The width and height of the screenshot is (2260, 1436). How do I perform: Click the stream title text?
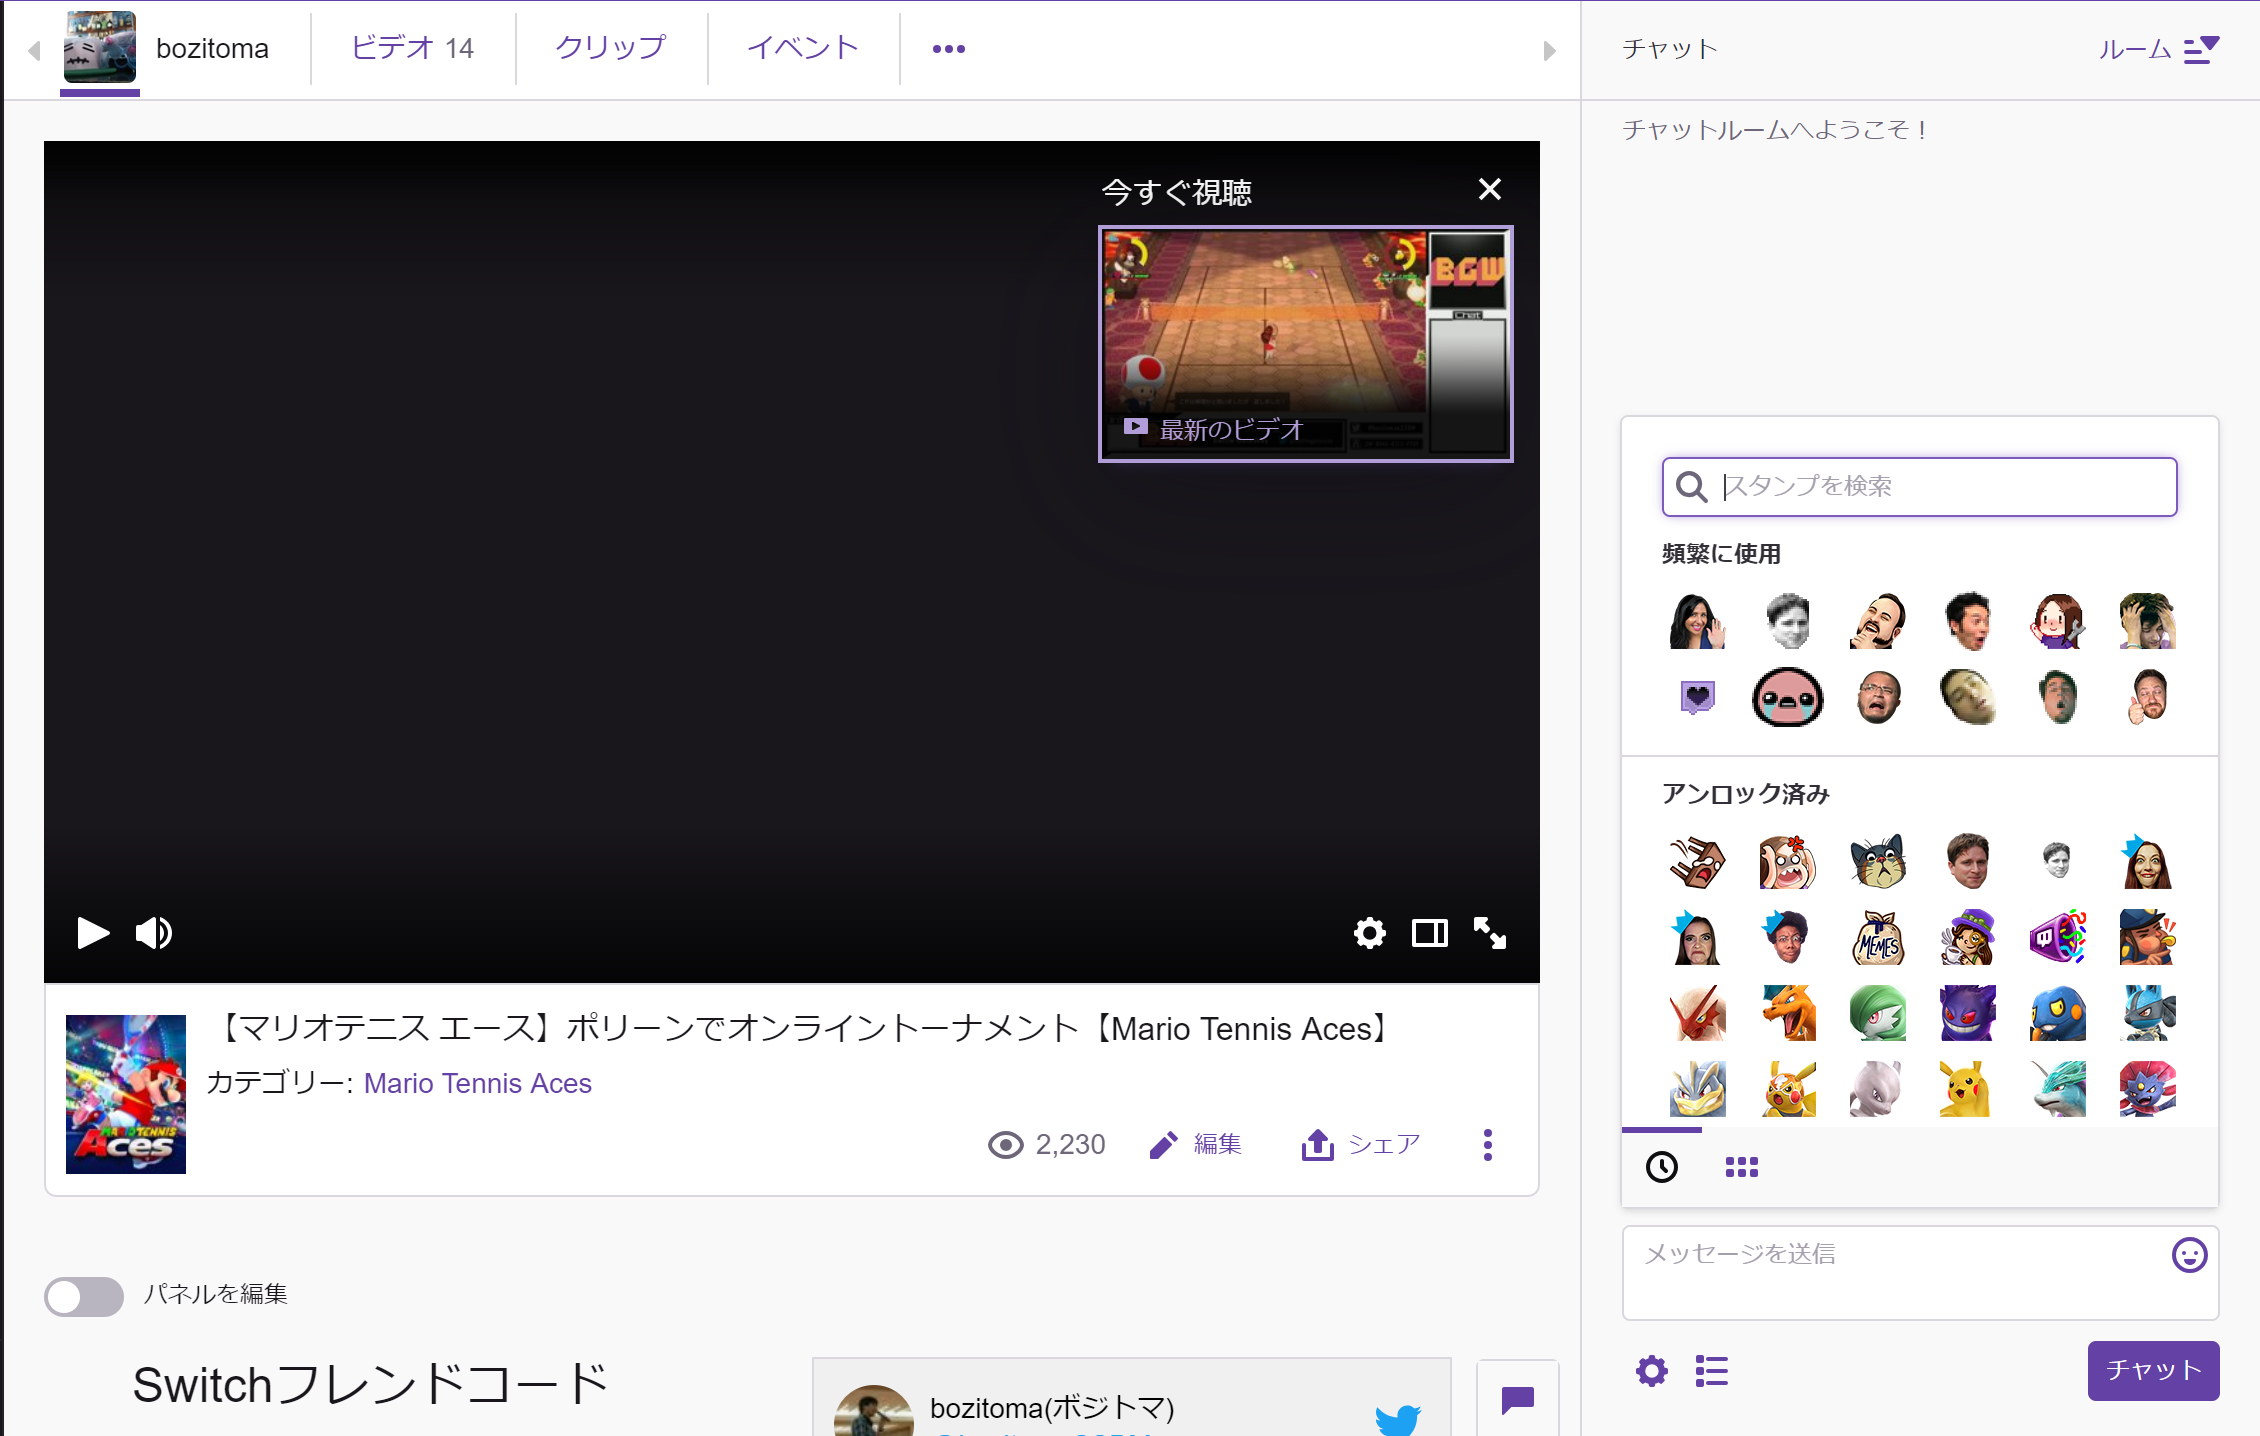(802, 1028)
